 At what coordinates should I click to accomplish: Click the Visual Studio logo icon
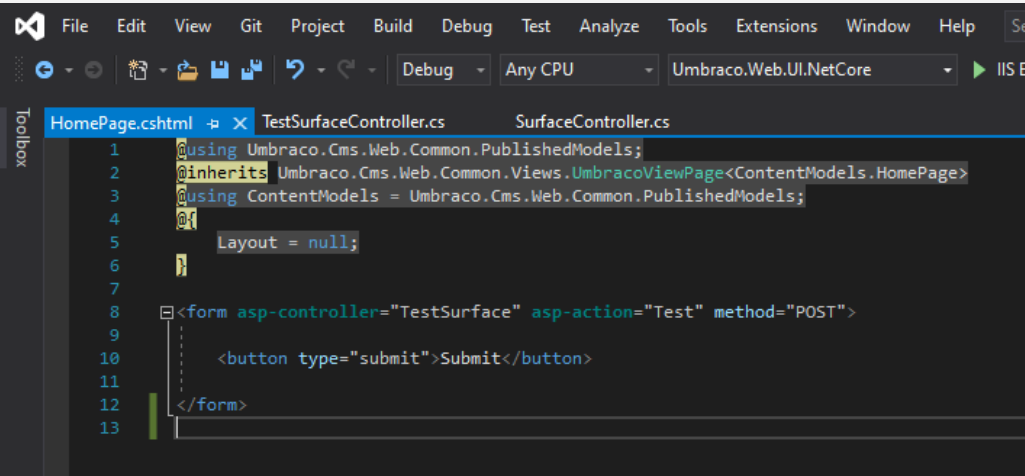[x=30, y=27]
